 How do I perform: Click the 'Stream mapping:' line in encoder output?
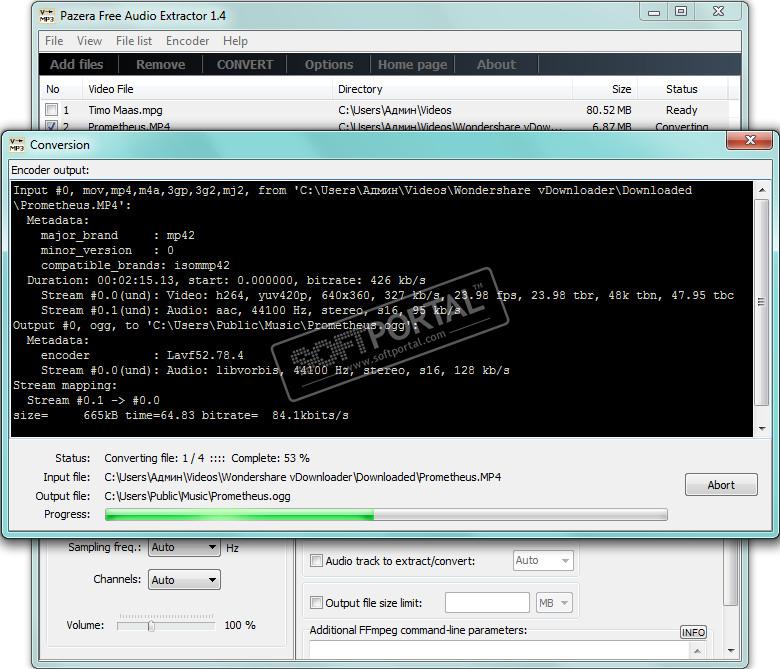coord(65,385)
